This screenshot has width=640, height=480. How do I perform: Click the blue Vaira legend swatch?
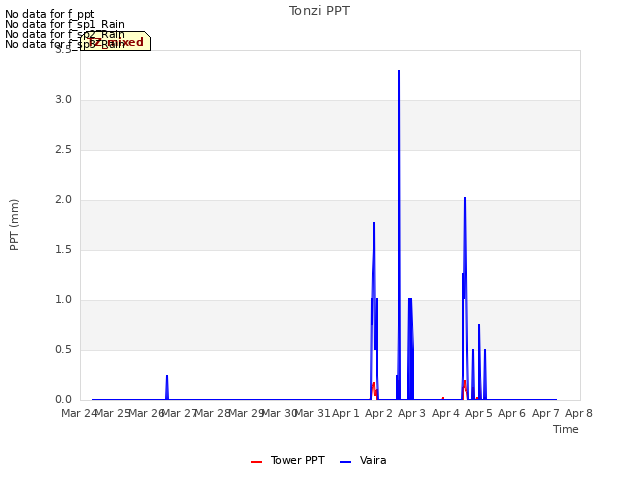(345, 462)
